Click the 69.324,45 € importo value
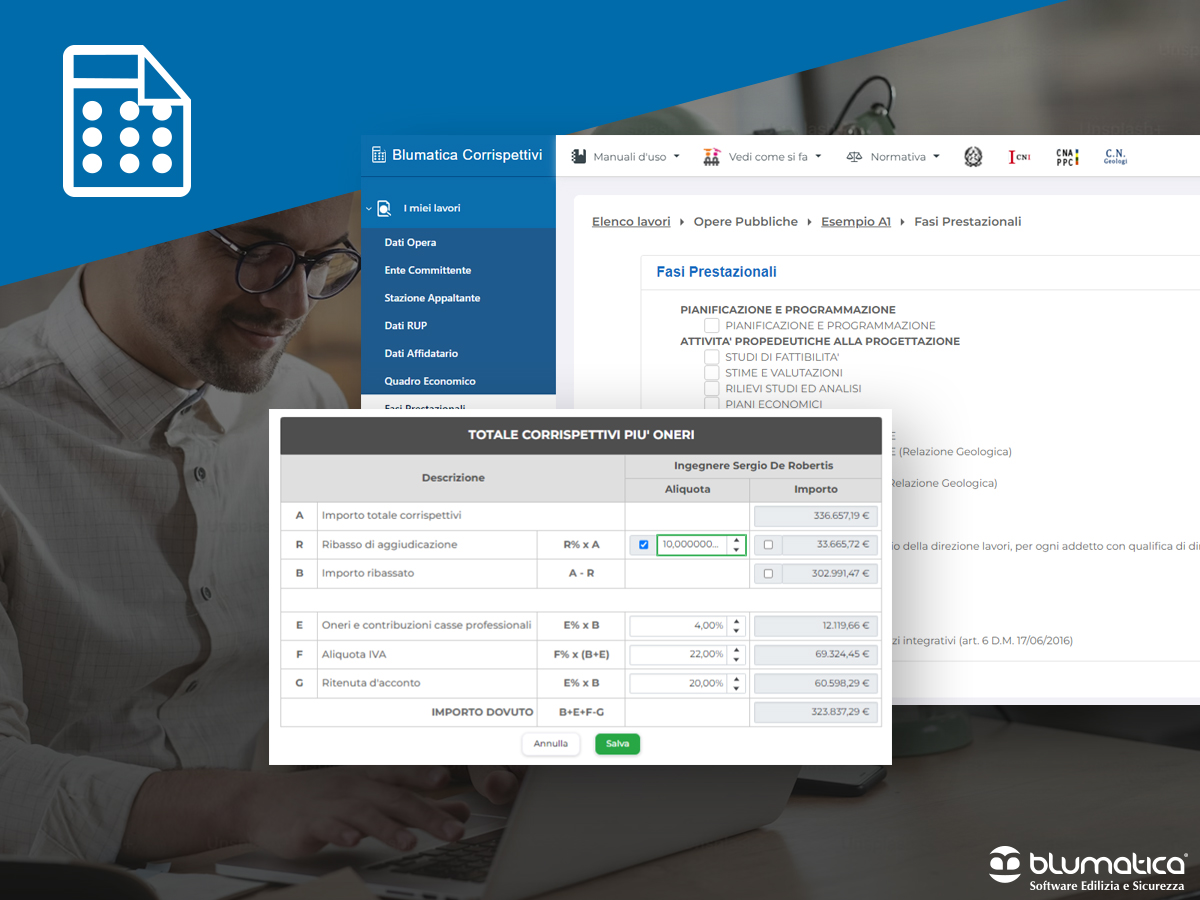Viewport: 1200px width, 900px height. 815,654
